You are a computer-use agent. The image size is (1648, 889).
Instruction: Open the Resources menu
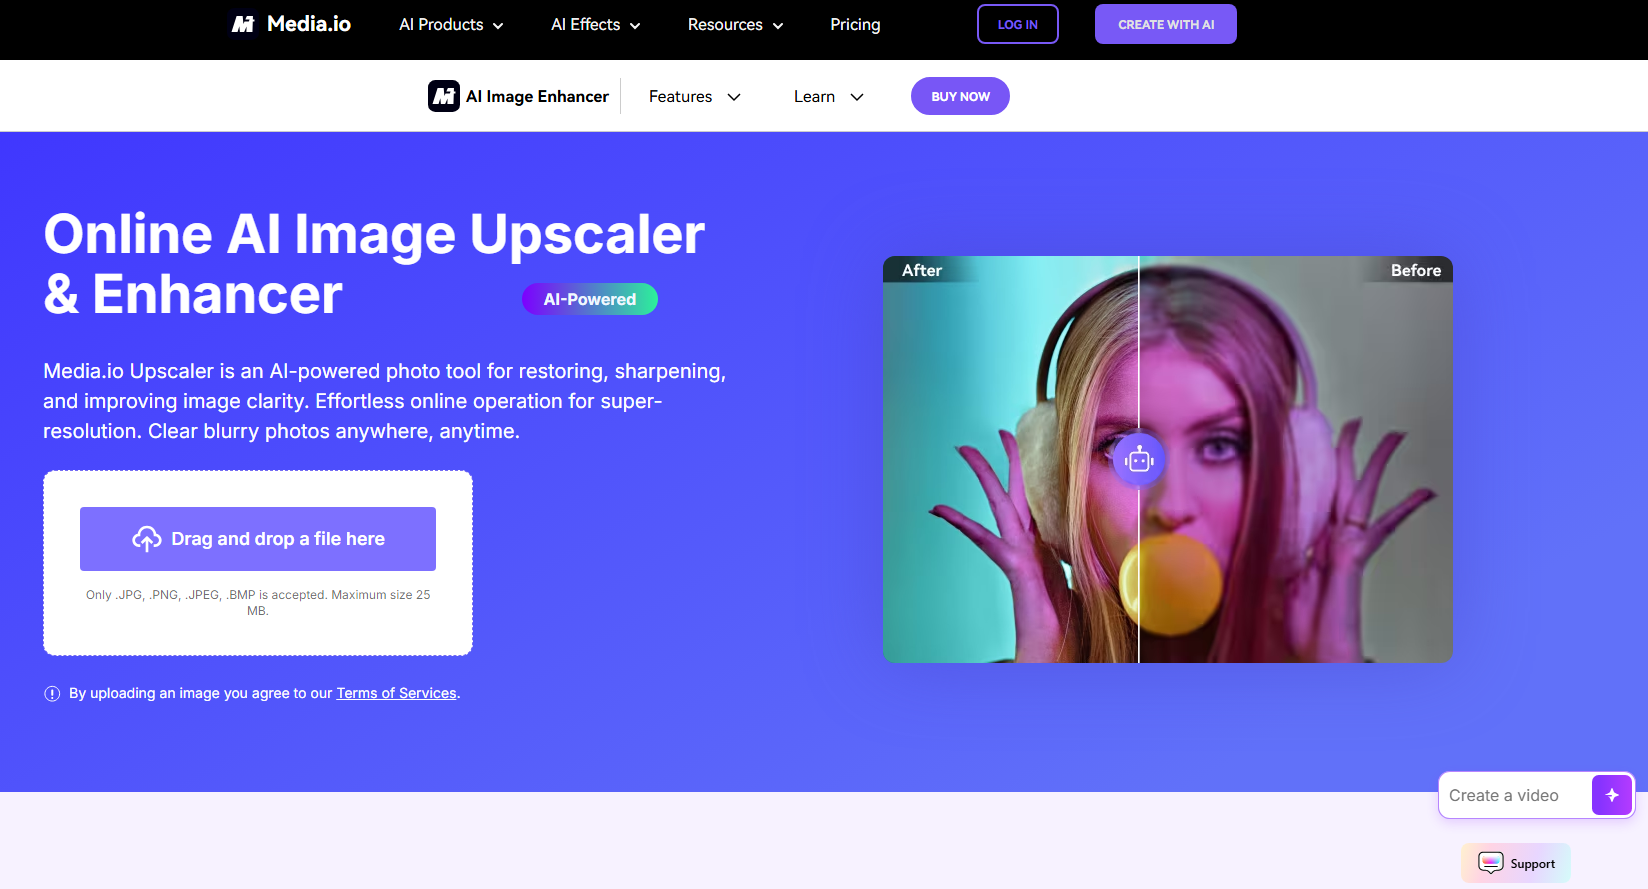pyautogui.click(x=736, y=24)
